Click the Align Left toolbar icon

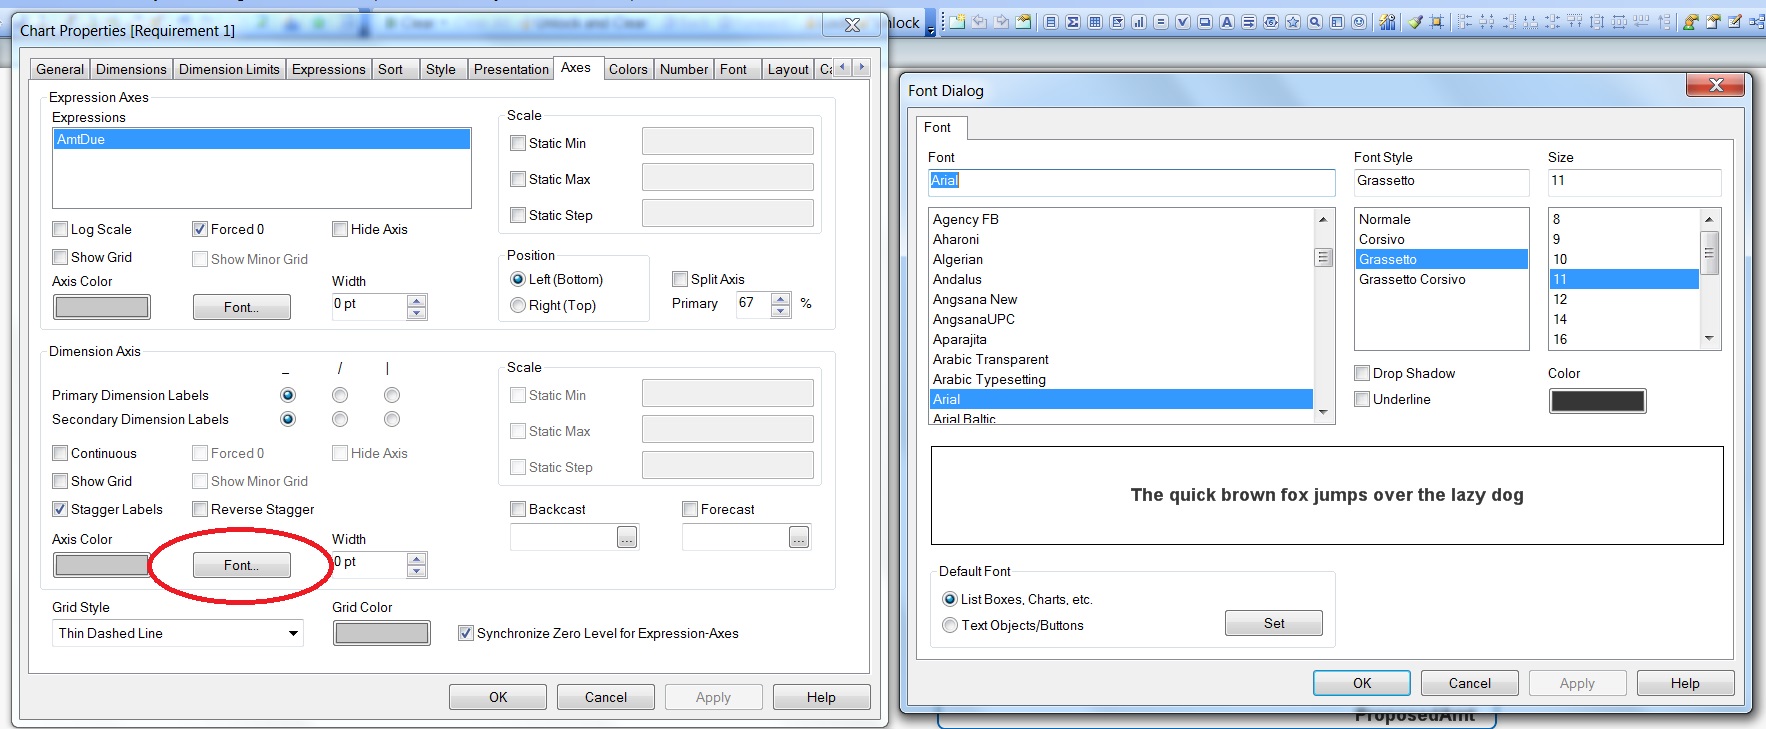click(x=1465, y=22)
